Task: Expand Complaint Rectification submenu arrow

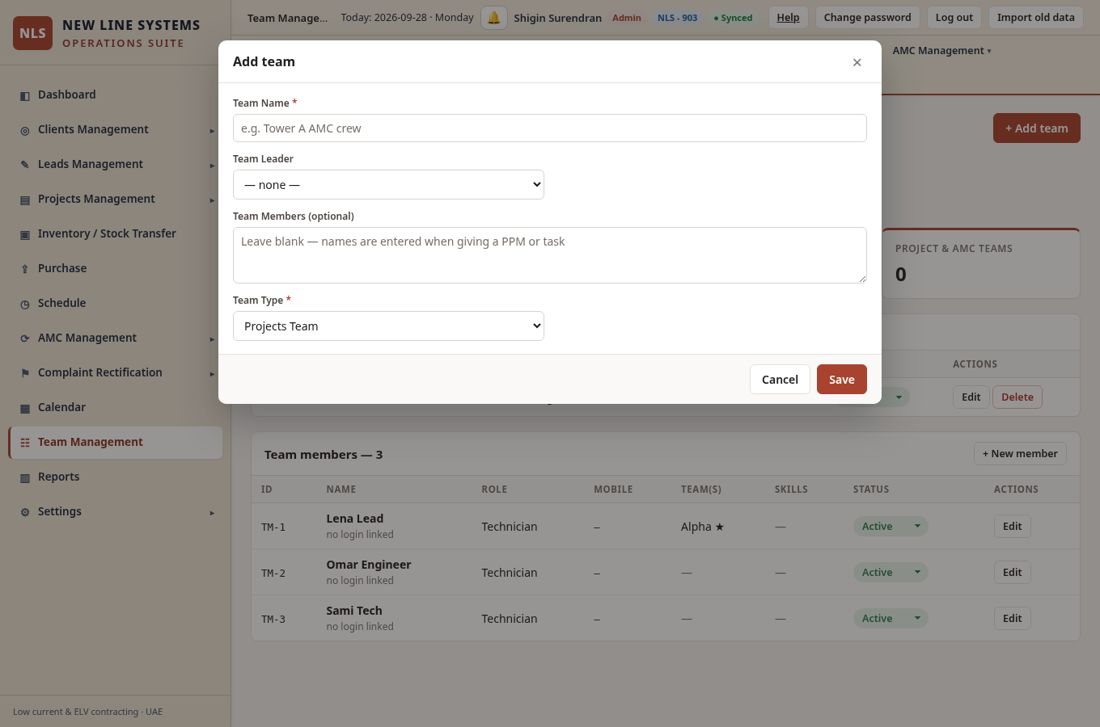Action: point(211,373)
